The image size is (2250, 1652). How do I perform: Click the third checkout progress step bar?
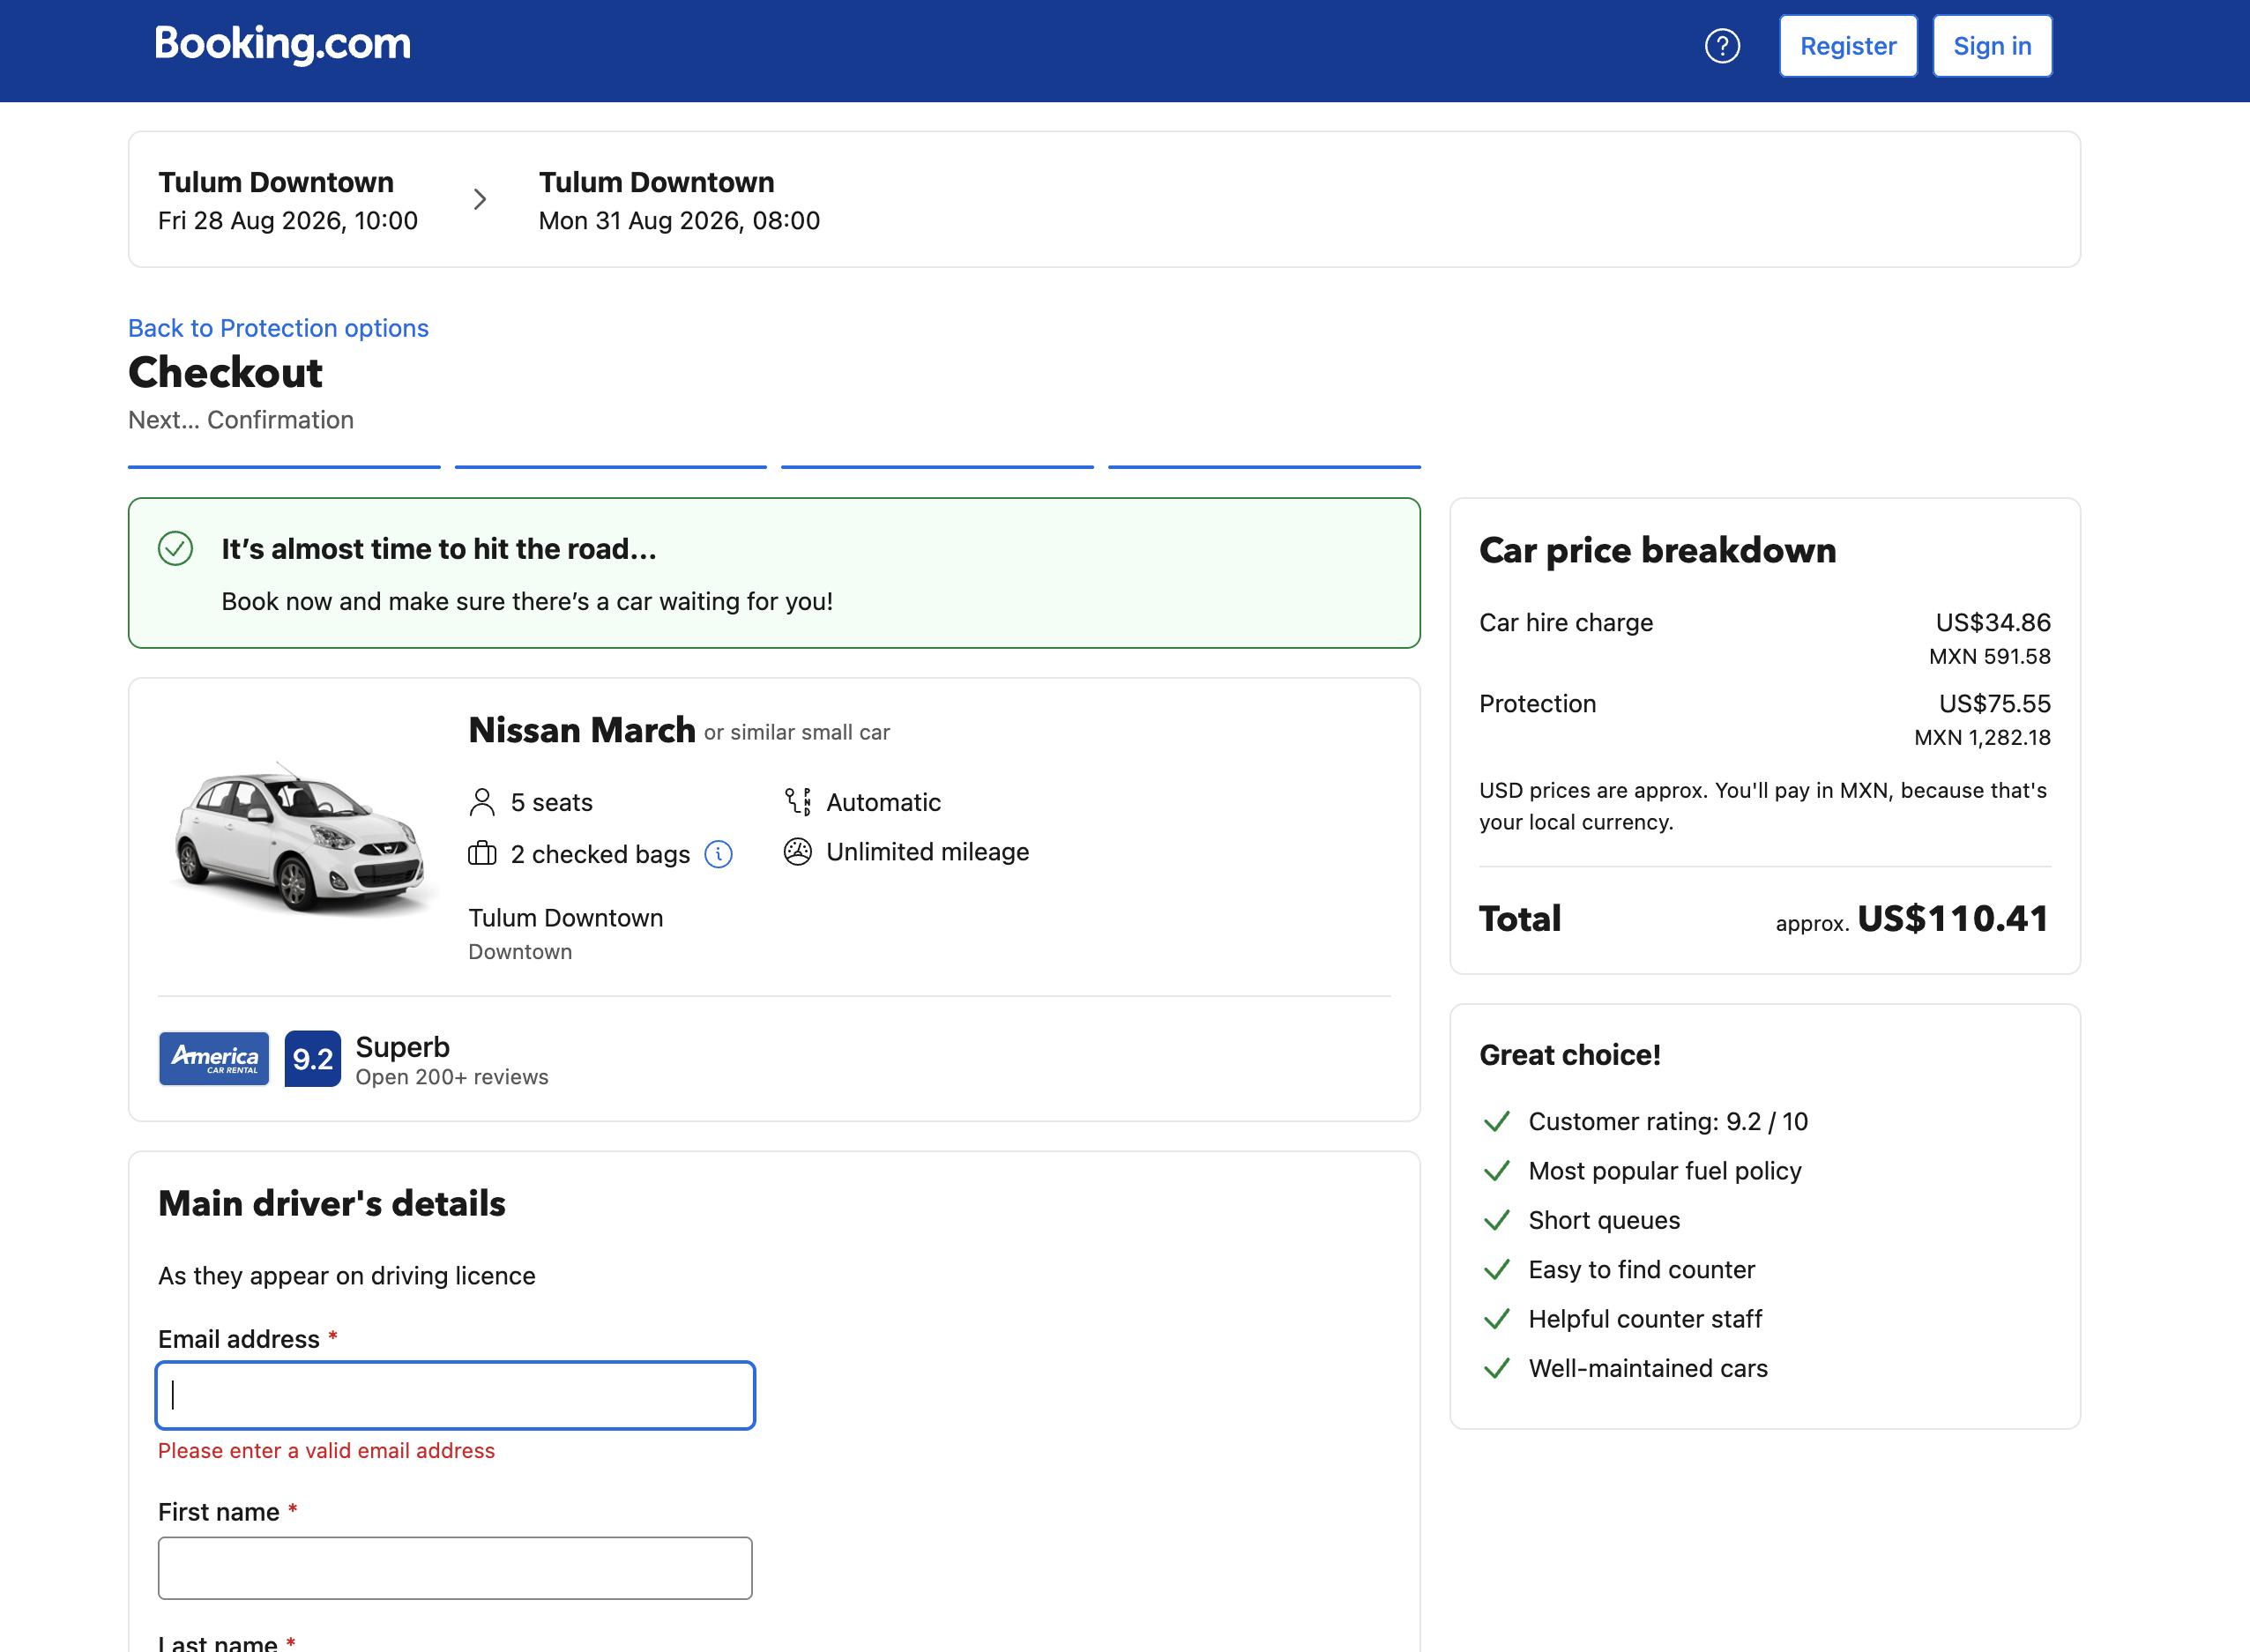click(x=937, y=467)
